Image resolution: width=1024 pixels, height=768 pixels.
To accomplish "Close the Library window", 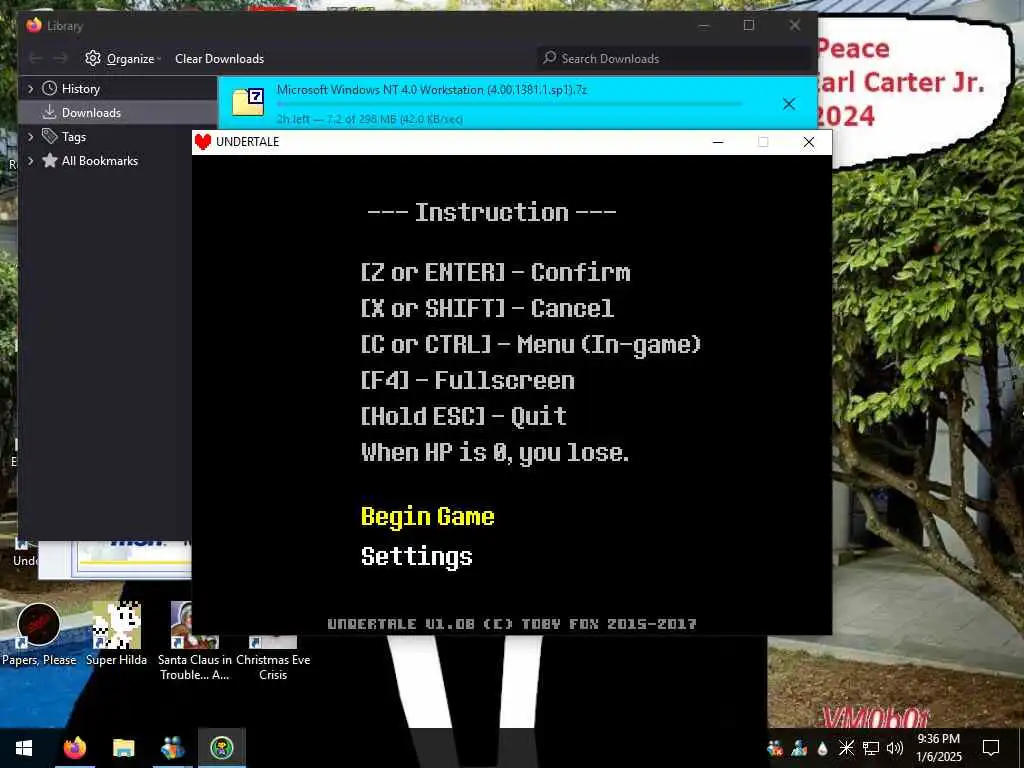I will click(795, 25).
